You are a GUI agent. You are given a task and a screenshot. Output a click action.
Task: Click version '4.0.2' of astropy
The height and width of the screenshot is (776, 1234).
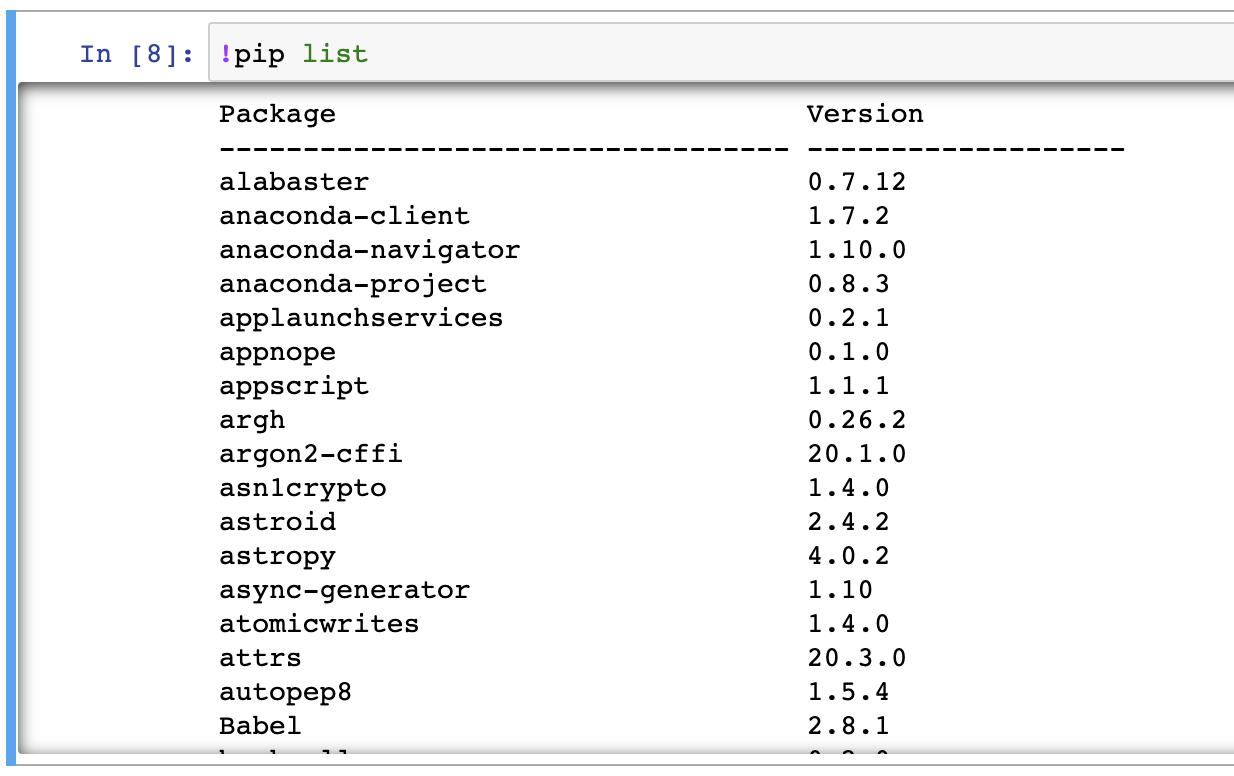coord(849,556)
